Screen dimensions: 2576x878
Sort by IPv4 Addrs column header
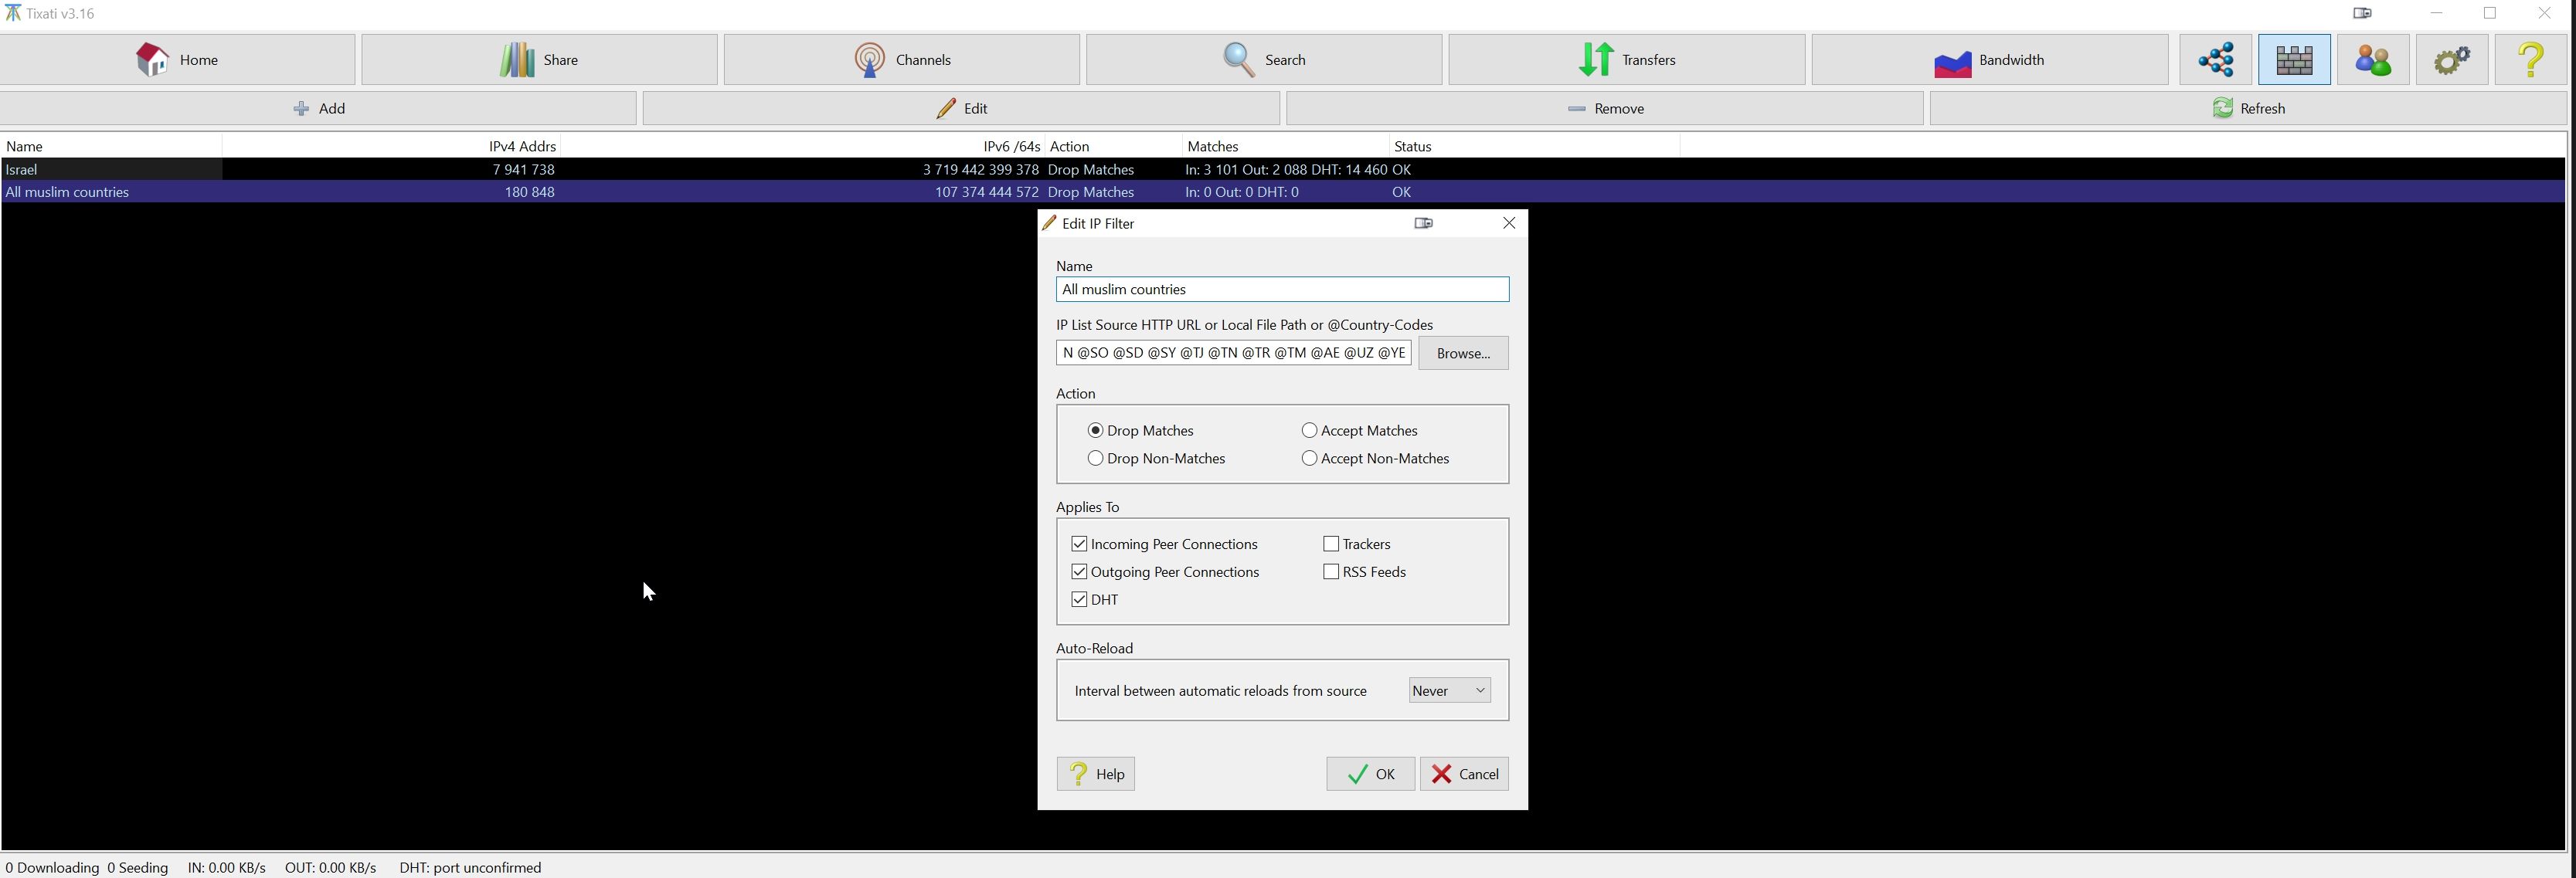point(391,146)
